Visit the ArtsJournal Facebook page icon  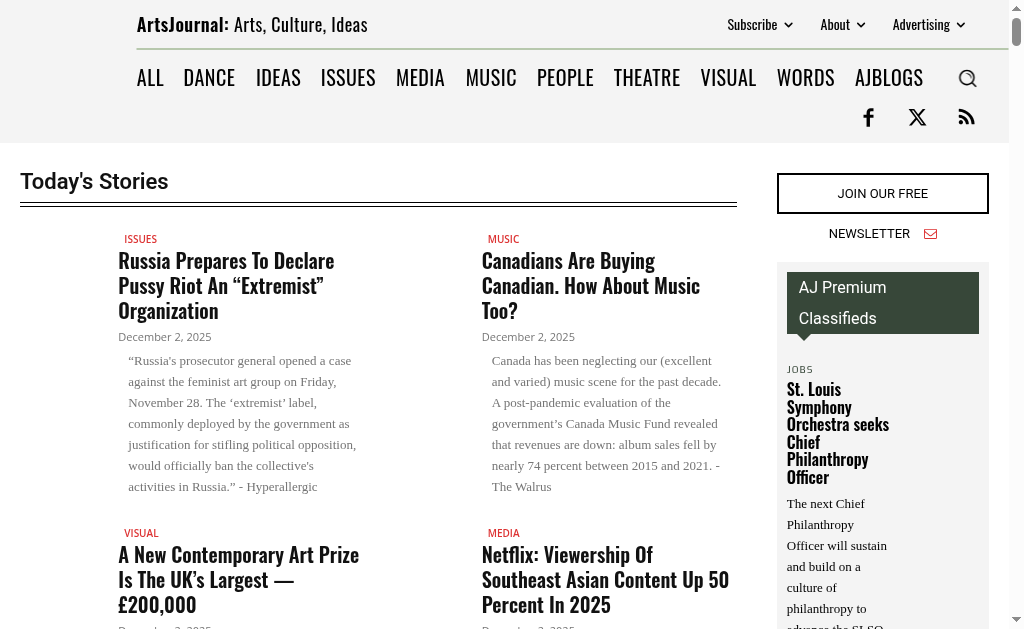(x=868, y=118)
